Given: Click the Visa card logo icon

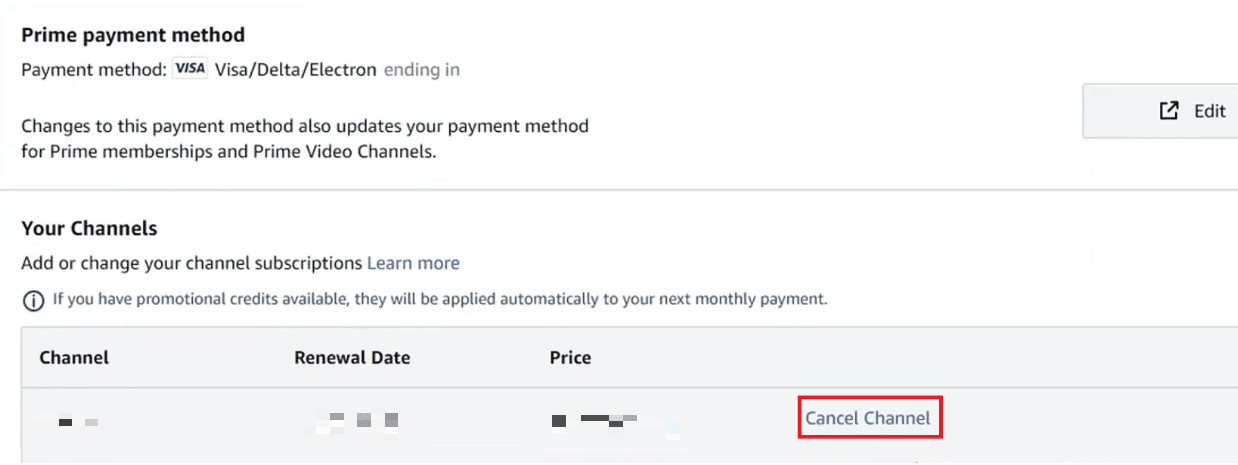Looking at the screenshot, I should pos(189,70).
